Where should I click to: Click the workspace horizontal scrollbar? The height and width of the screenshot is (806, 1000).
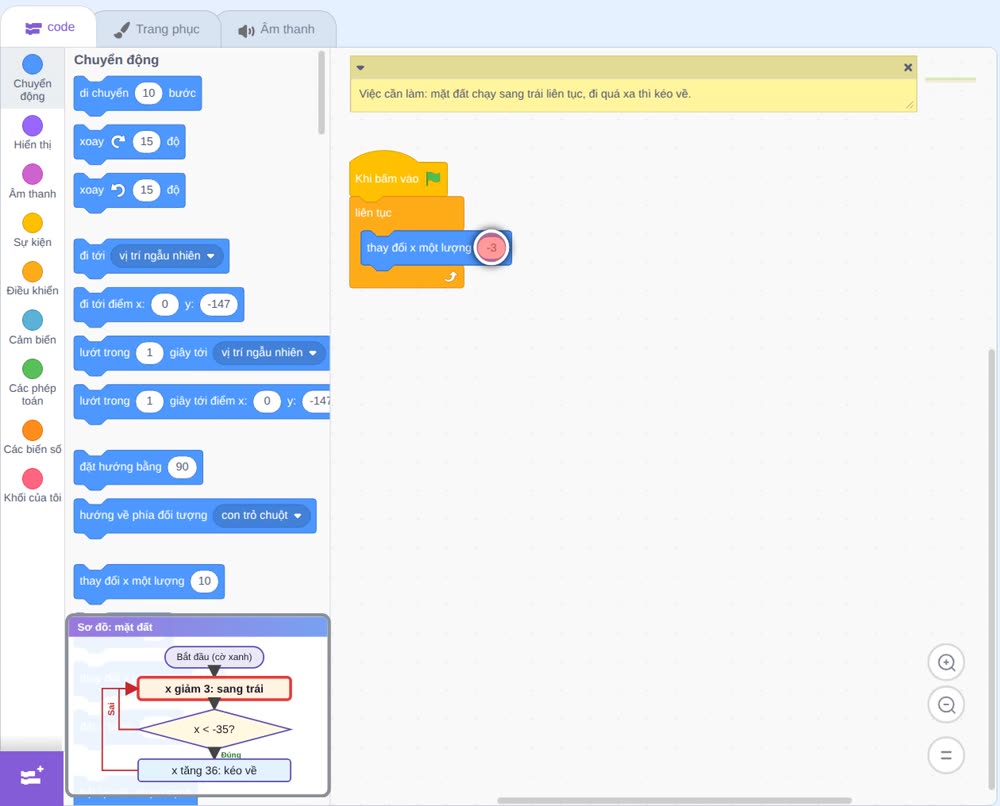click(674, 800)
